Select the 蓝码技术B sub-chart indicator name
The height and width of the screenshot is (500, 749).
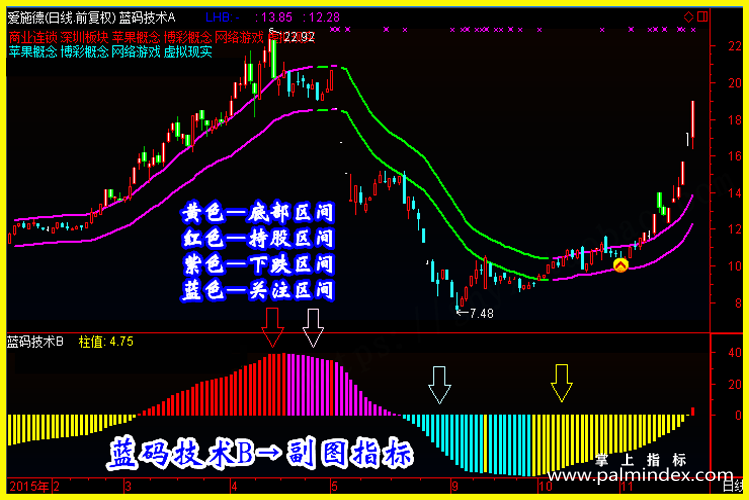pyautogui.click(x=35, y=341)
